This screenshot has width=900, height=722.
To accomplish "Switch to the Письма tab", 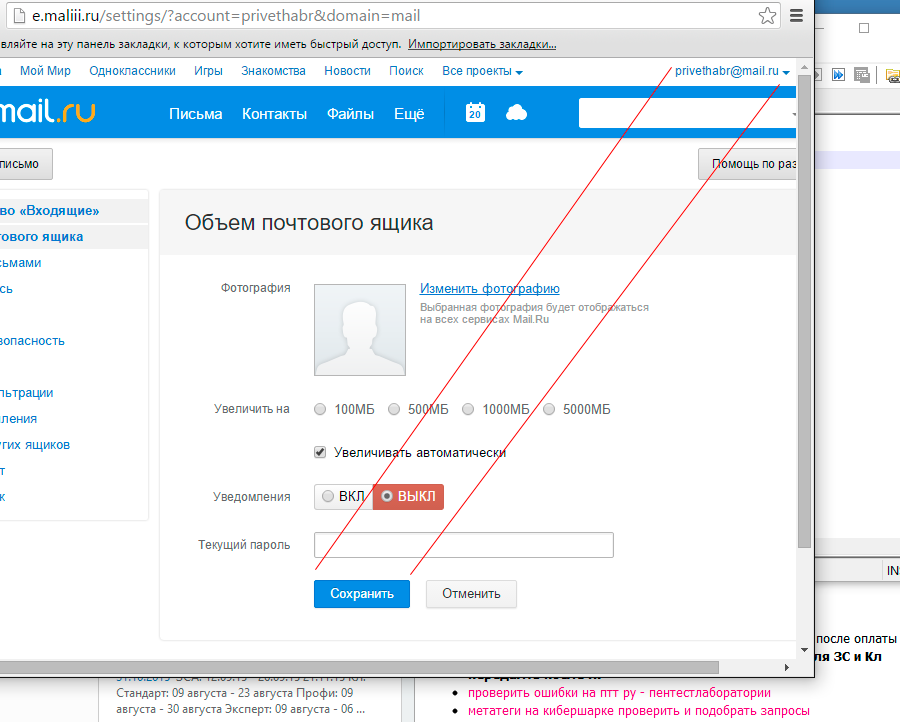I will click(x=195, y=114).
